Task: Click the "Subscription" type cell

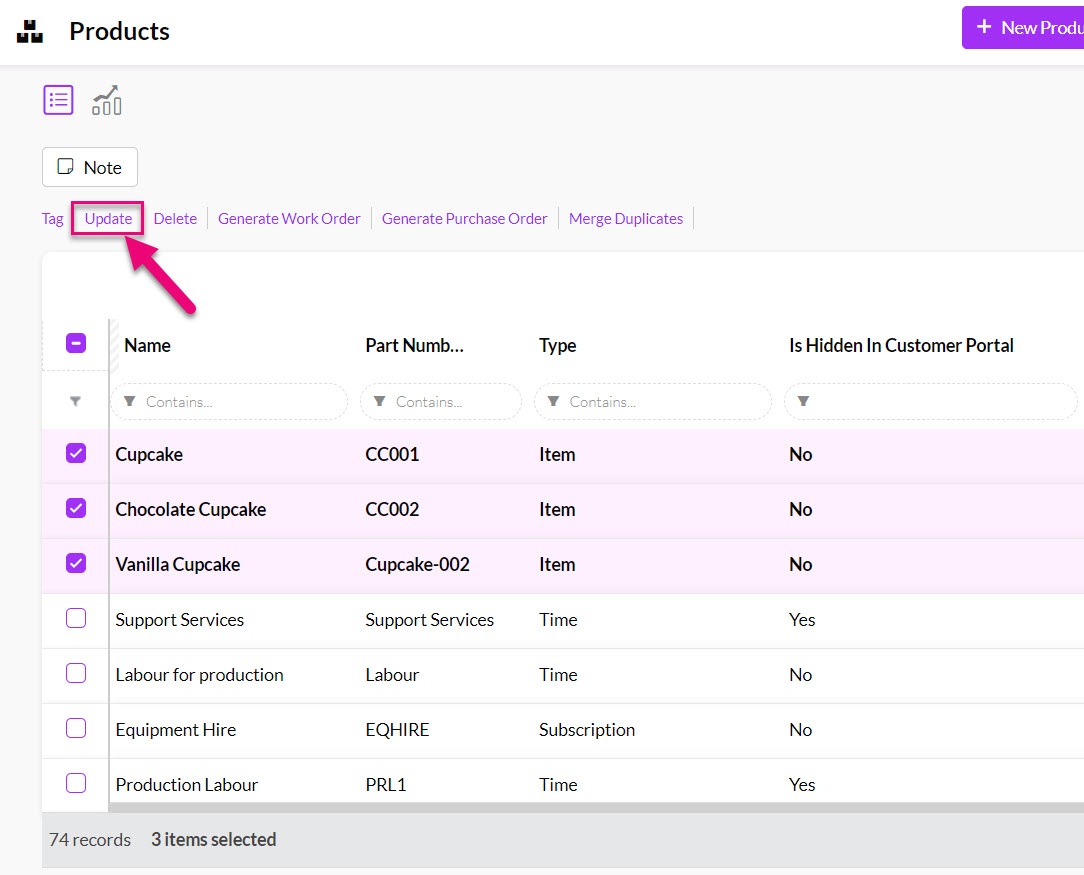Action: pyautogui.click(x=587, y=730)
